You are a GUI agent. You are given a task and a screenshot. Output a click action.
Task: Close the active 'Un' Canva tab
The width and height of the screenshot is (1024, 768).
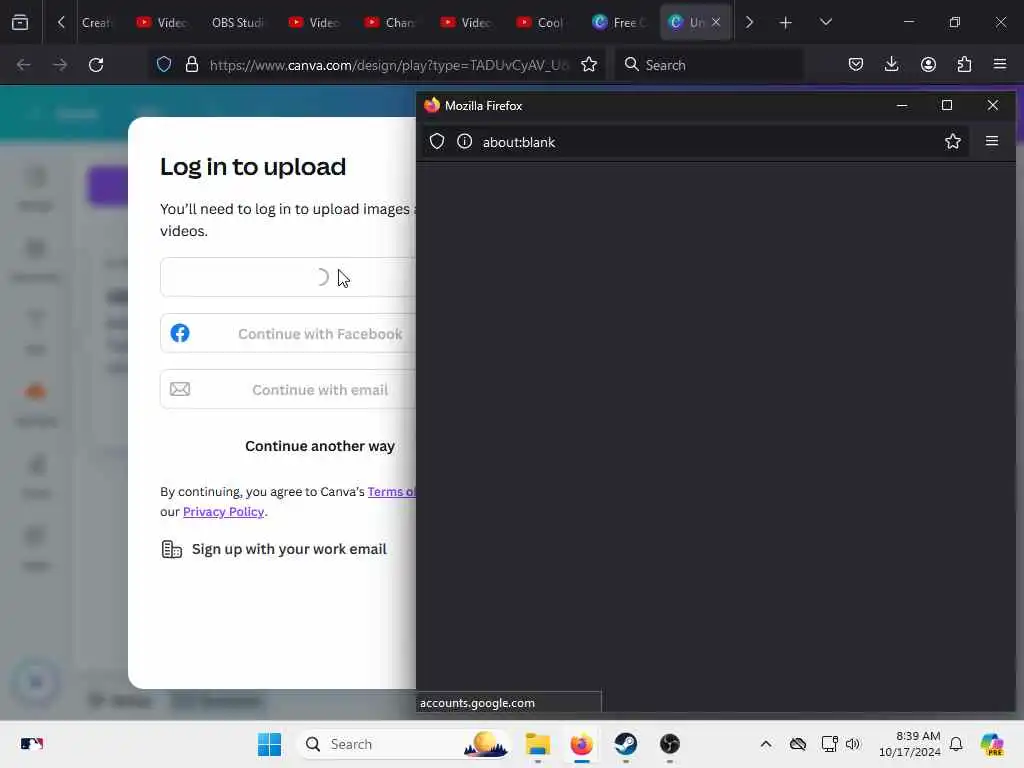pos(716,22)
